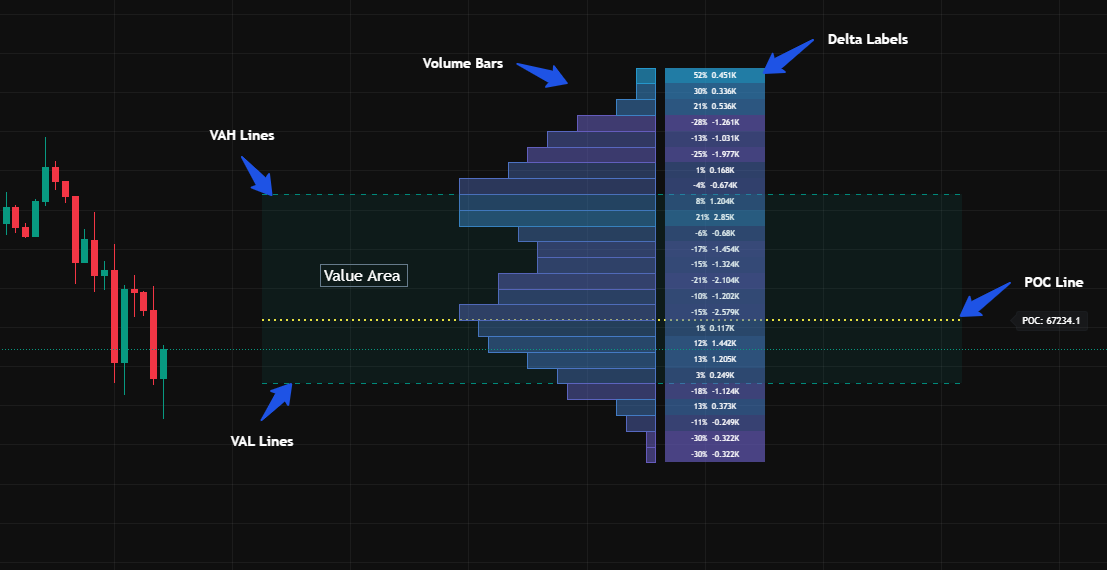The image size is (1107, 570).
Task: Click the blue arrow above VAL Lines
Action: click(276, 401)
